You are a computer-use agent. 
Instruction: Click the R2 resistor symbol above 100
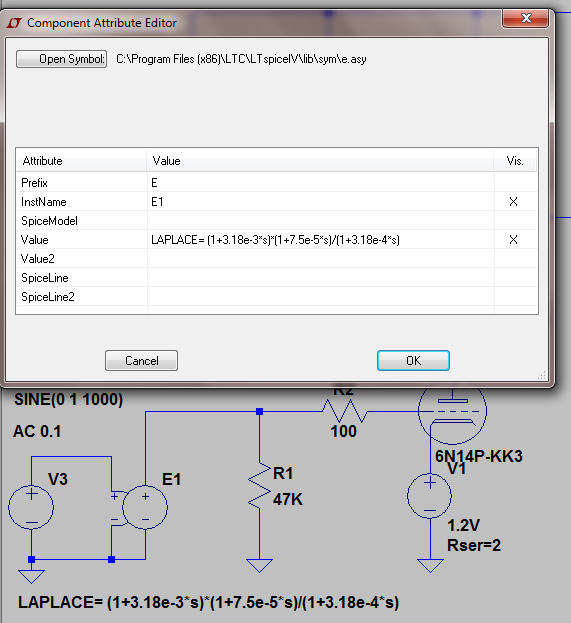click(344, 411)
